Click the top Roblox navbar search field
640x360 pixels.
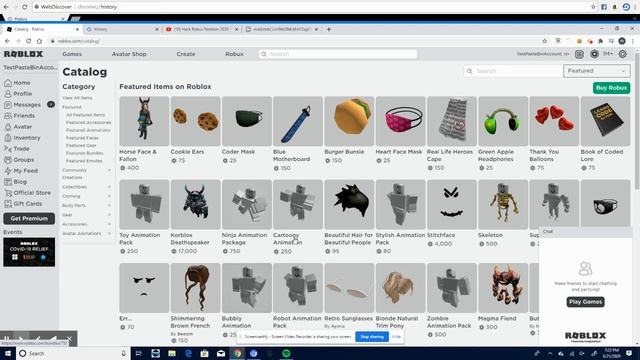[338, 54]
